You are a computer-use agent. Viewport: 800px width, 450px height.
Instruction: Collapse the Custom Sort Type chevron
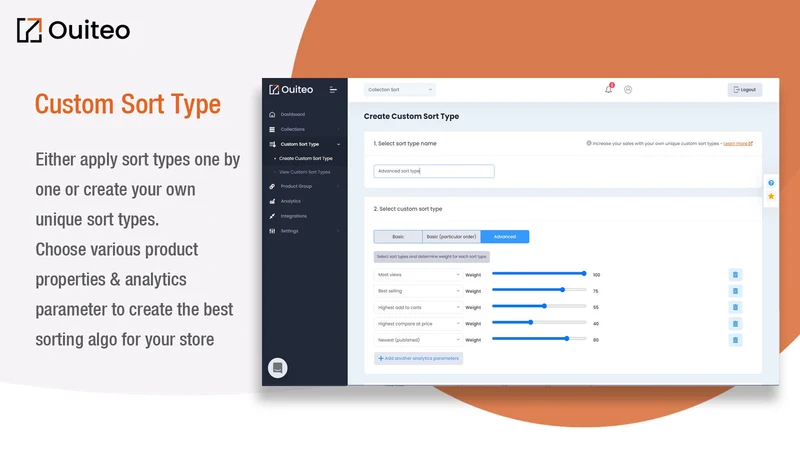(338, 144)
